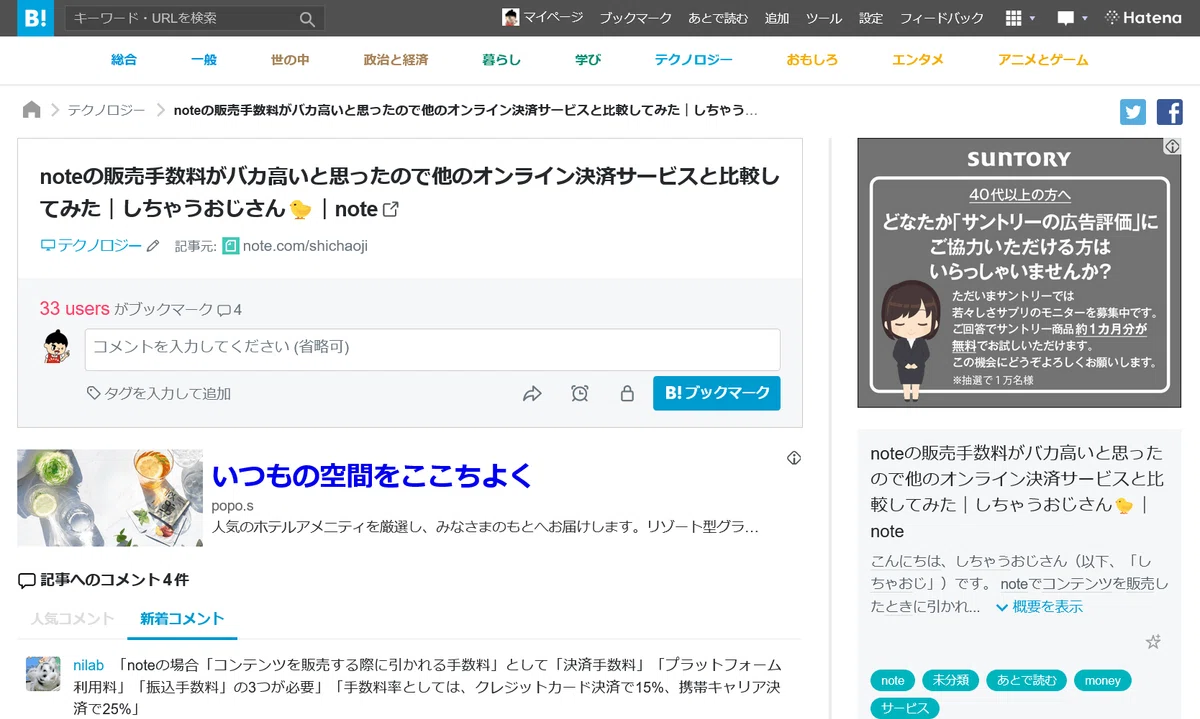Select 追加 in the header bar
Viewport: 1200px width, 719px height.
tap(777, 18)
